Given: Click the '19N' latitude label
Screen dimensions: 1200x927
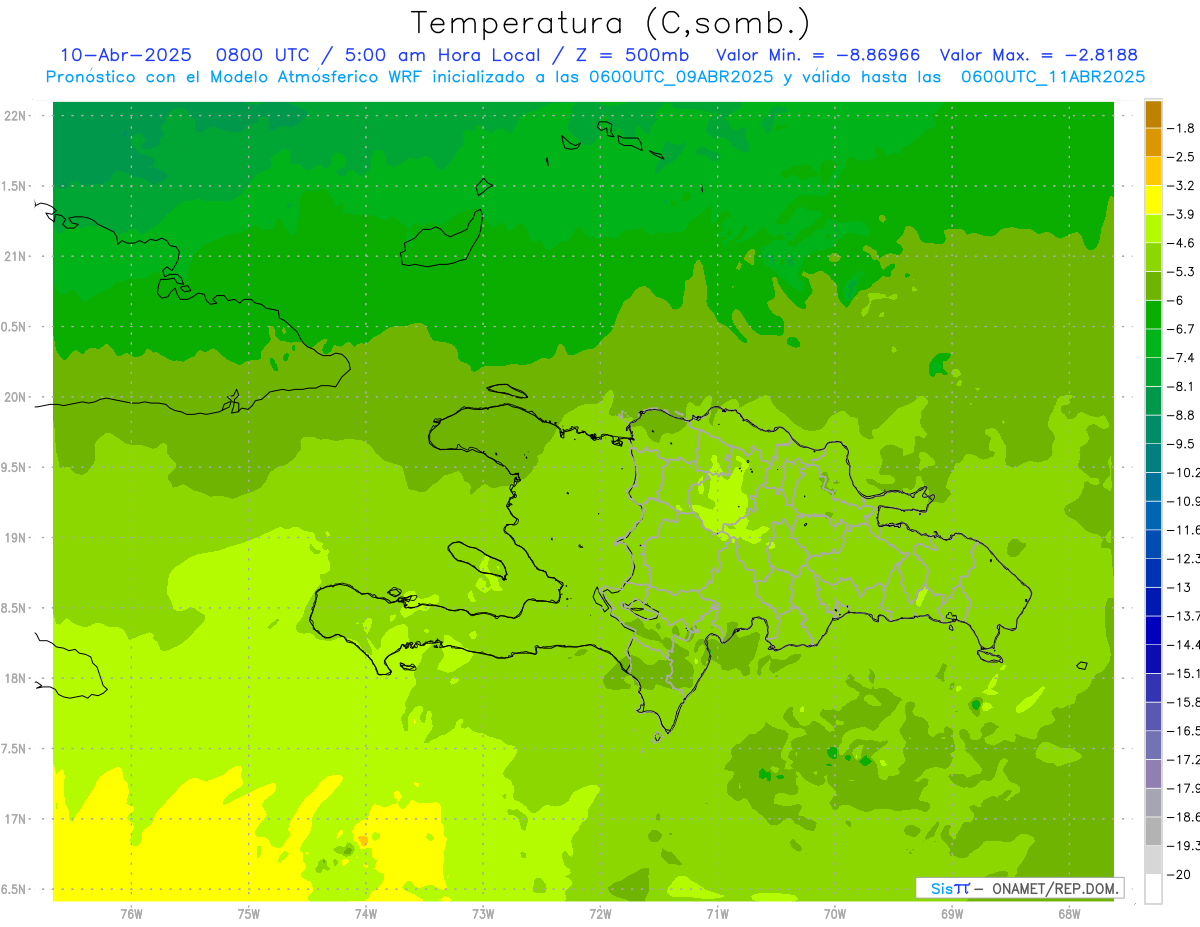Looking at the screenshot, I should [16, 538].
